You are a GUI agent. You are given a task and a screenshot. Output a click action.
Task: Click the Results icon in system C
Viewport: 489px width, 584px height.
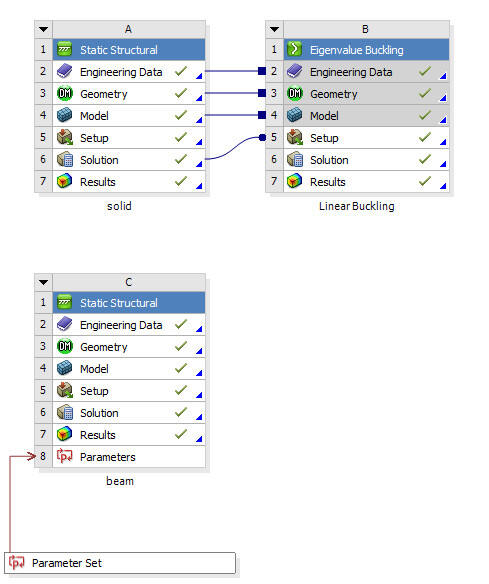[x=65, y=434]
